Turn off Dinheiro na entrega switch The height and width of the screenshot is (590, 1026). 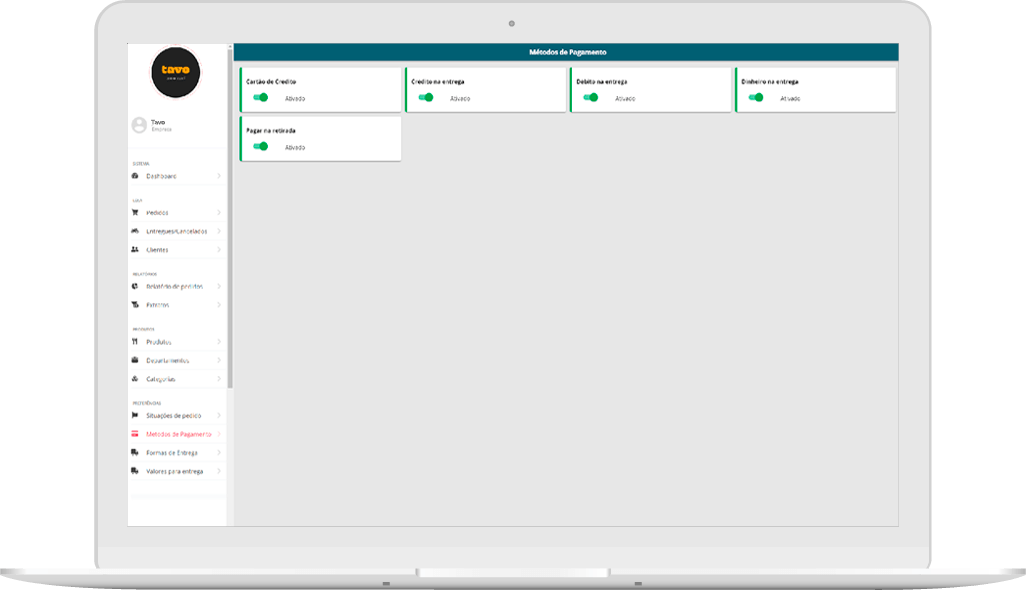[x=756, y=98]
